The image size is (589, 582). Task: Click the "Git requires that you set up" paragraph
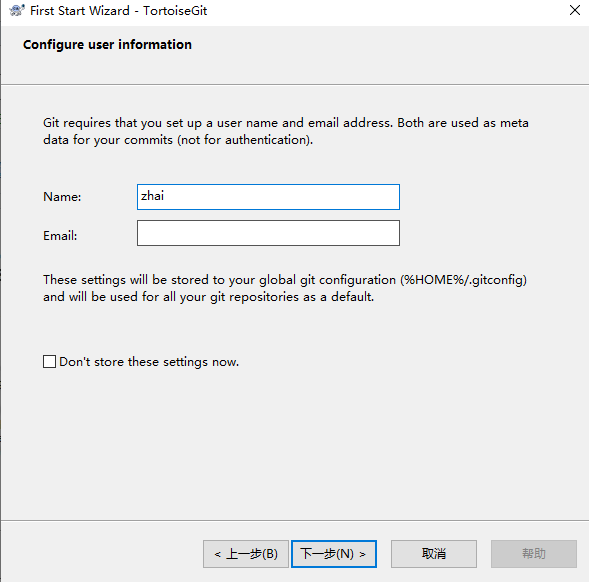[286, 131]
